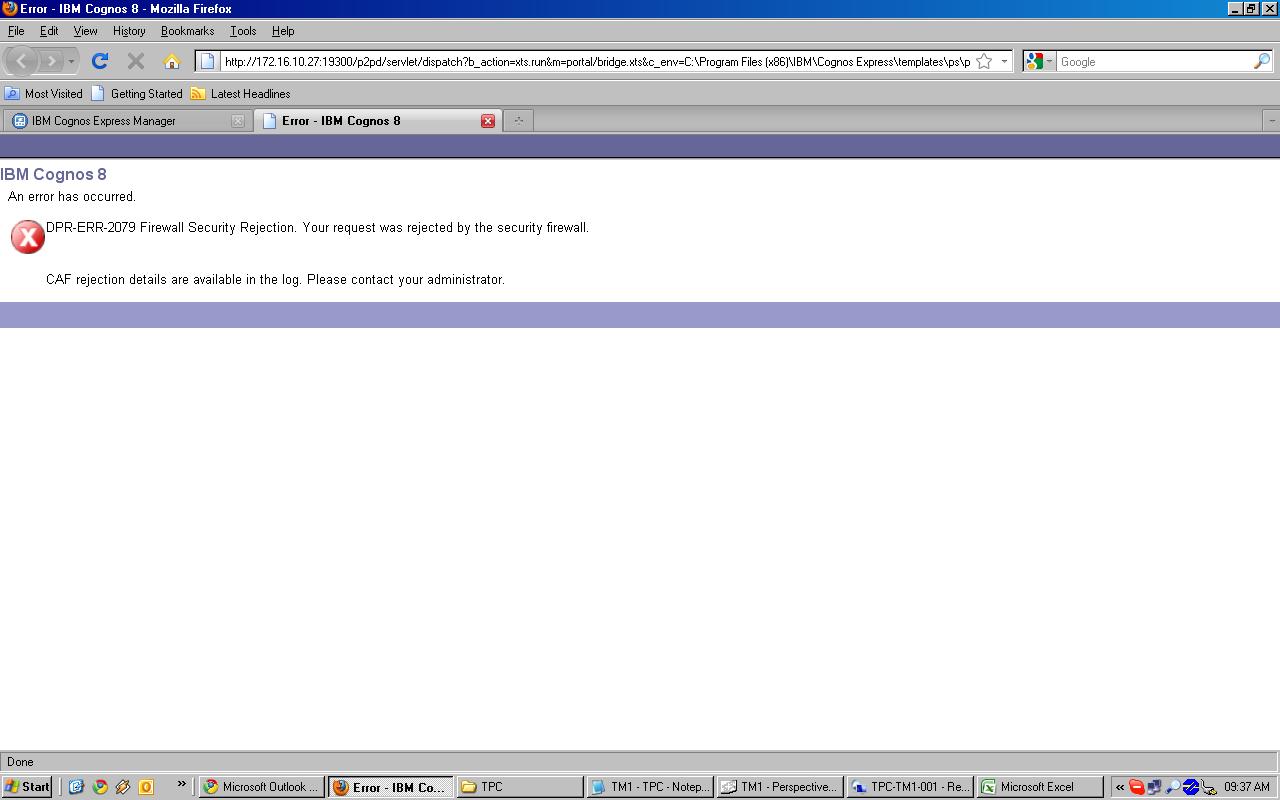This screenshot has height=800, width=1280.
Task: Click the search magnifier icon
Action: tap(1262, 61)
